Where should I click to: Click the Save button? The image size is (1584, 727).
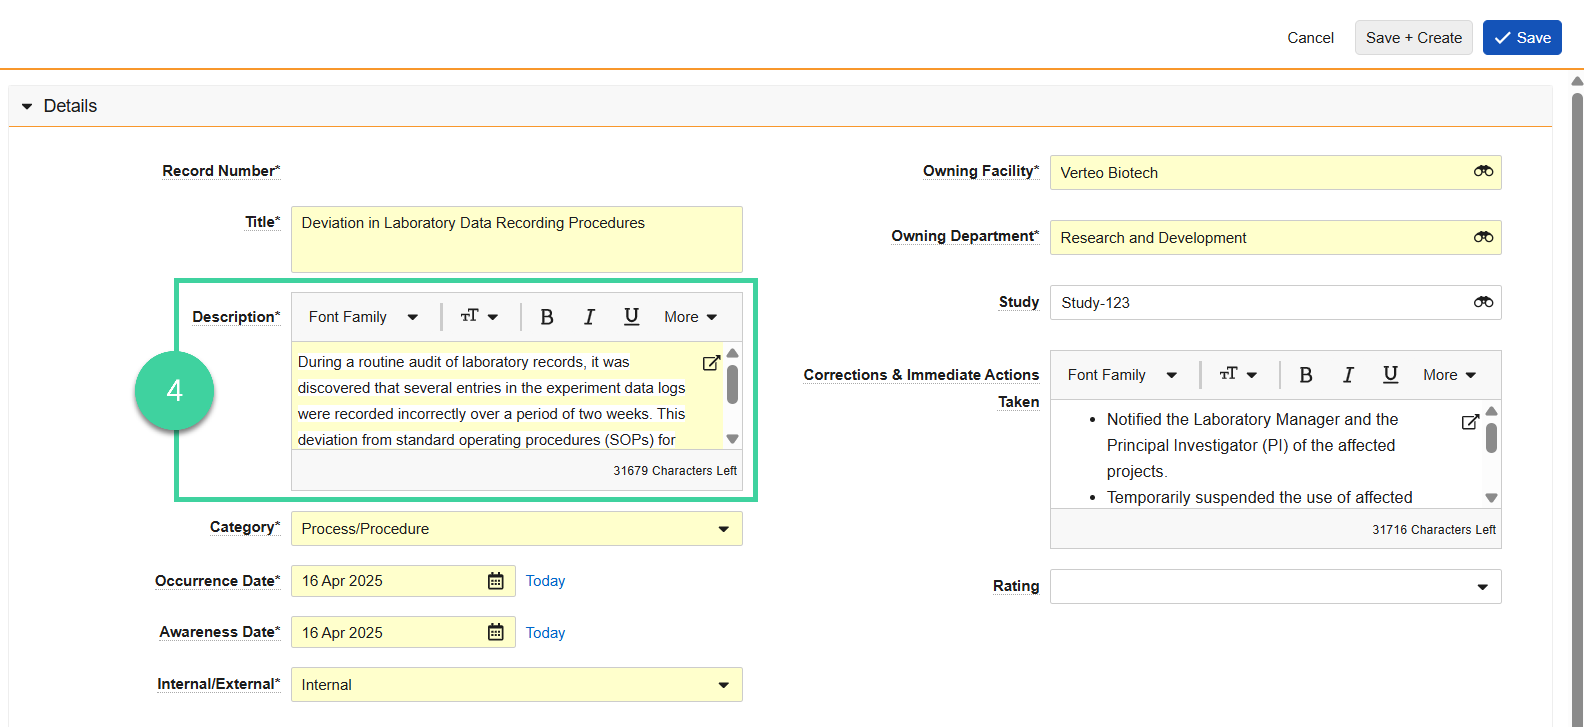(1522, 38)
